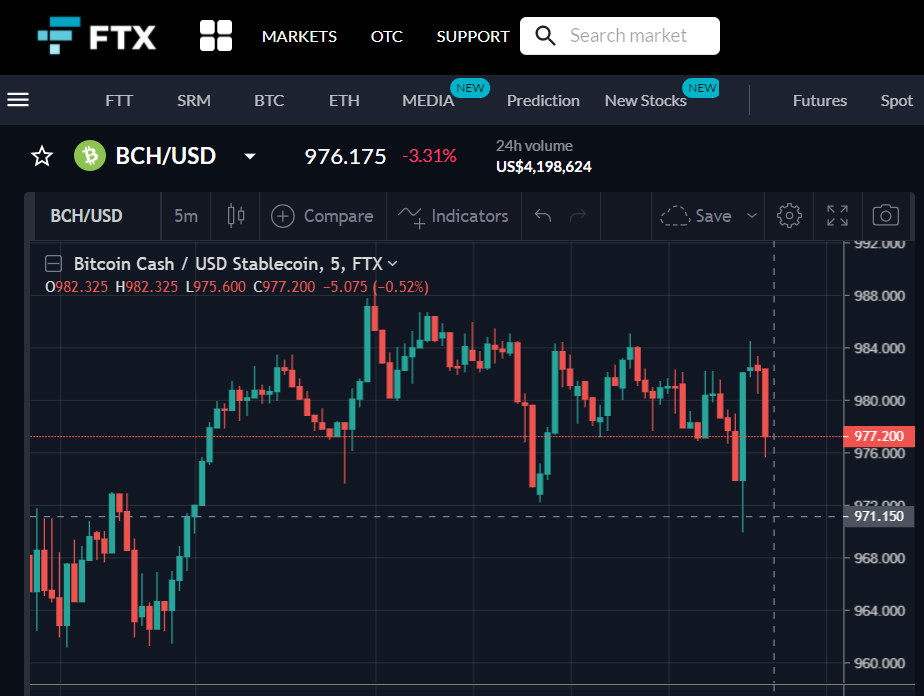924x696 pixels.
Task: Switch to the Futures tab
Action: coord(820,101)
